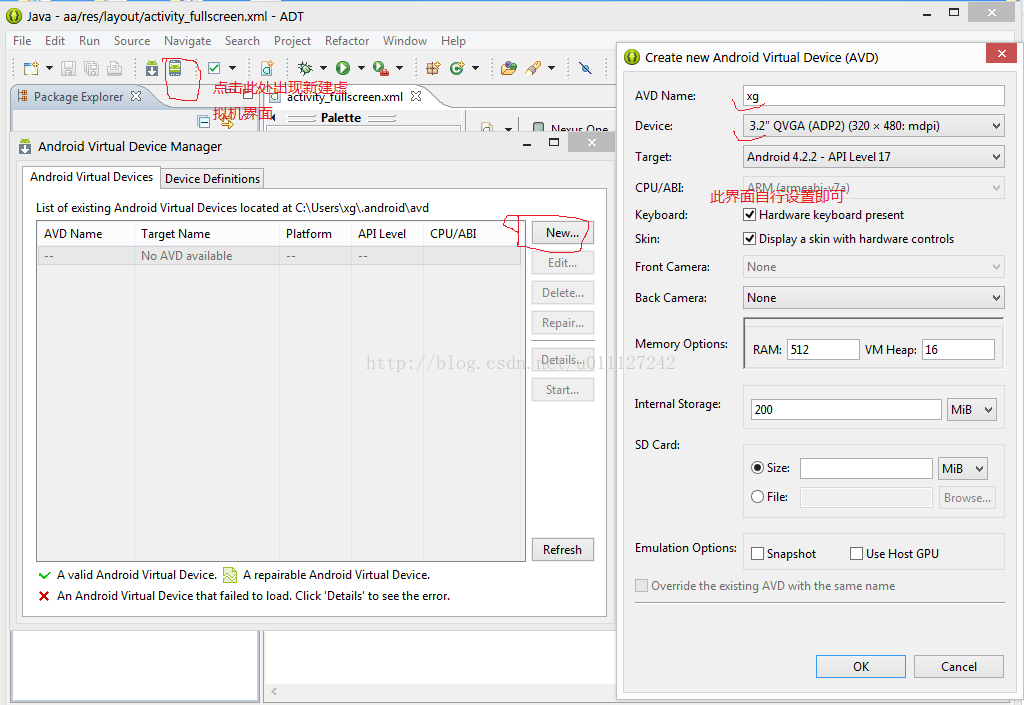
Task: Open the Source menu
Action: (132, 40)
